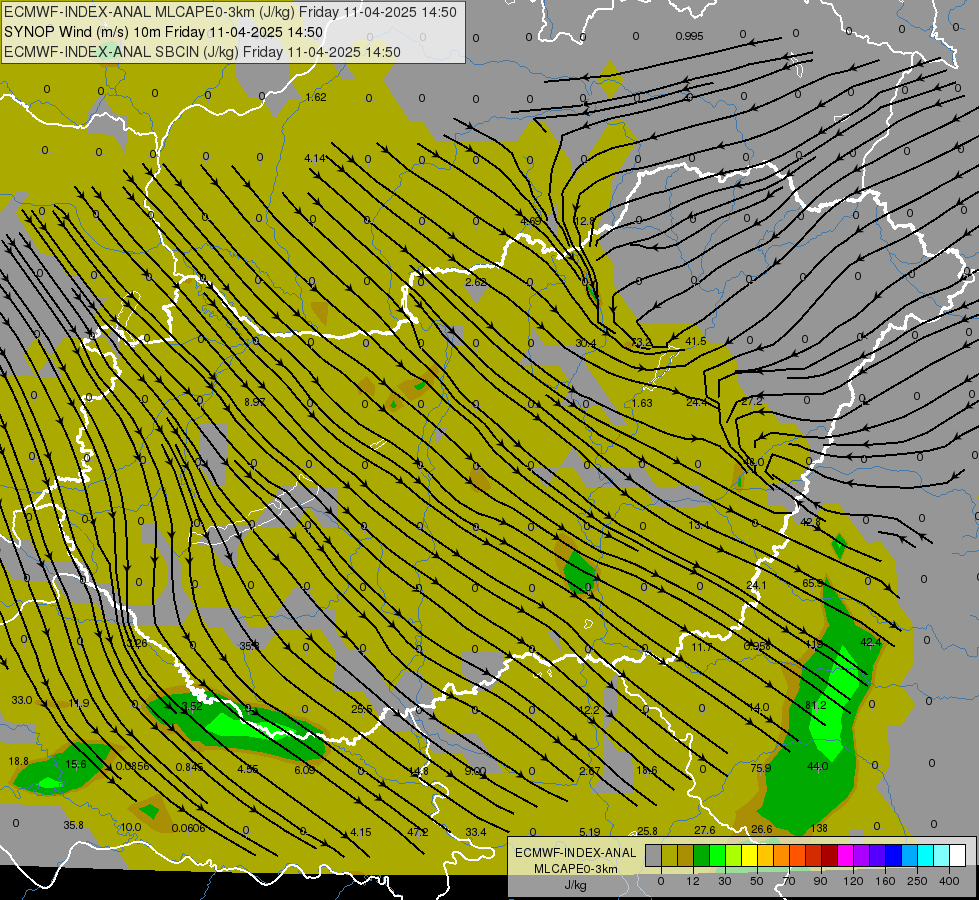The height and width of the screenshot is (900, 979).
Task: Click the 73.2 map value
Action: pos(641,343)
